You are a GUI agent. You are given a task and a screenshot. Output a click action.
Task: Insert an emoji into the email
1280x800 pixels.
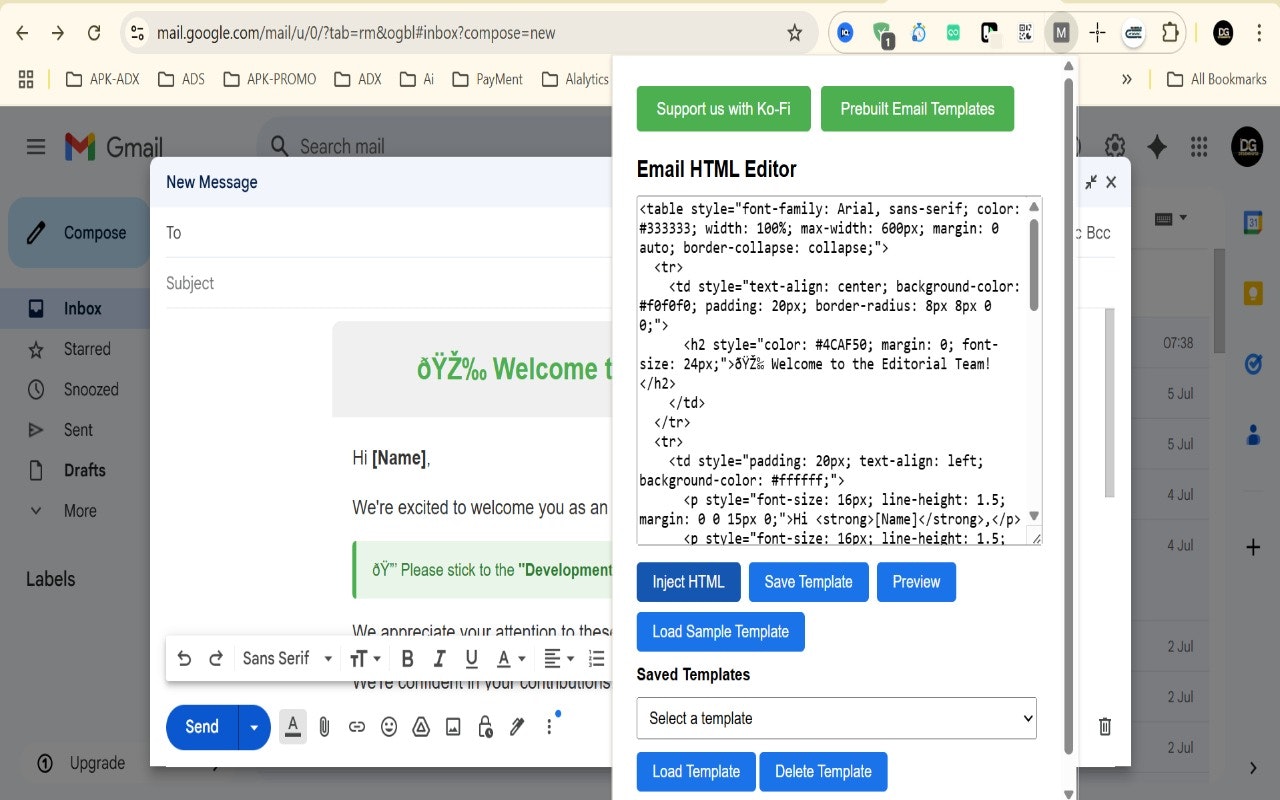[x=388, y=726]
